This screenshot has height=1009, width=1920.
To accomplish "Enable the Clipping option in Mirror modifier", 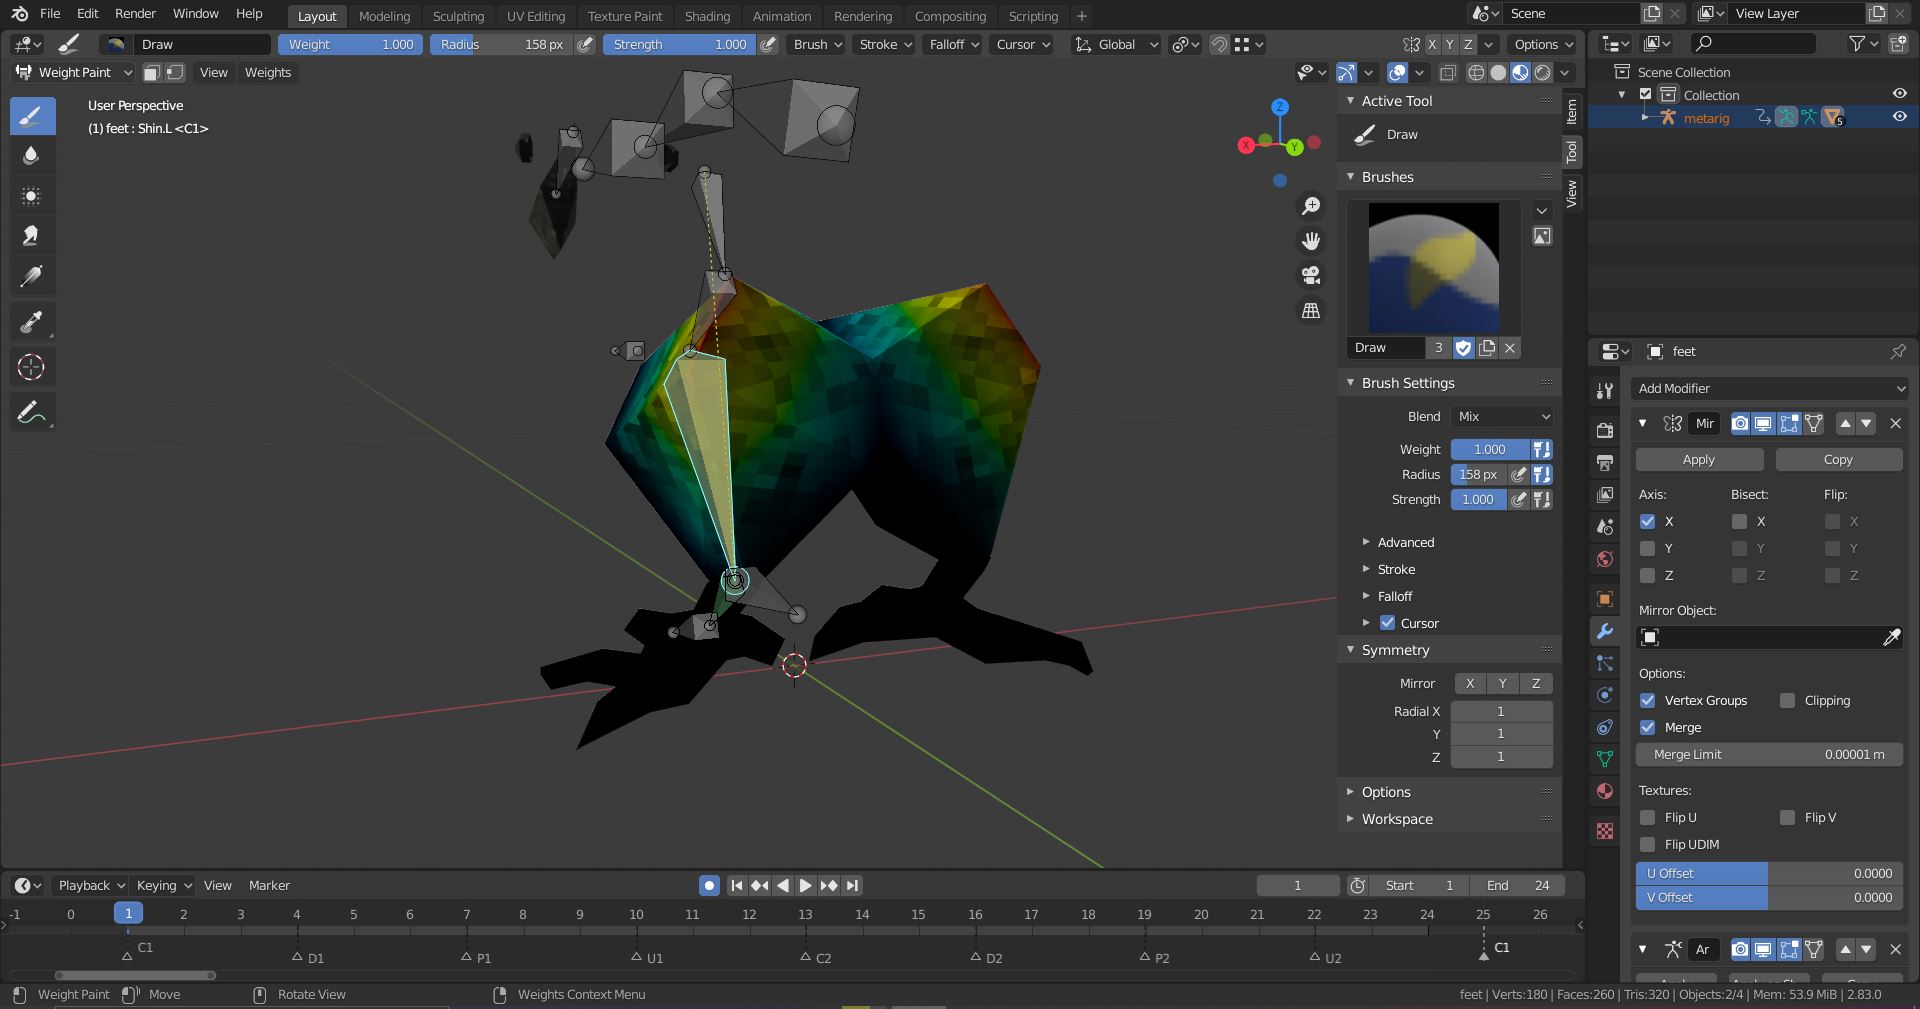I will [x=1788, y=701].
